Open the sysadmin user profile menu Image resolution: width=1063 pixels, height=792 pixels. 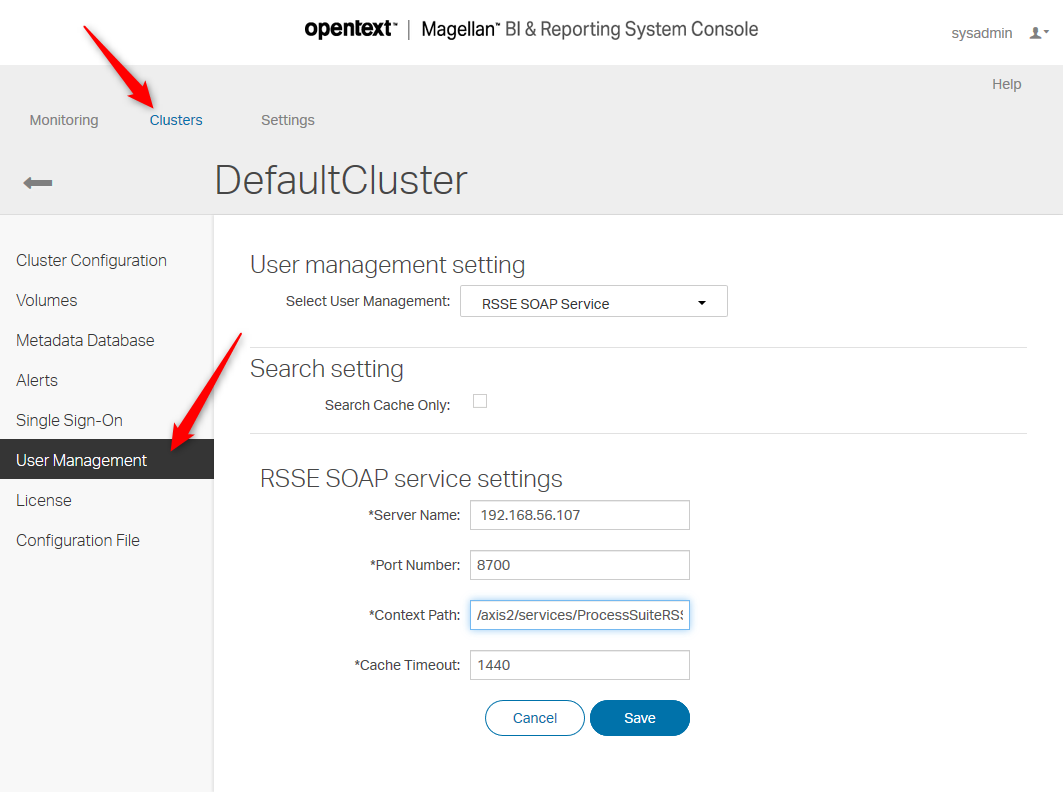(x=1039, y=33)
